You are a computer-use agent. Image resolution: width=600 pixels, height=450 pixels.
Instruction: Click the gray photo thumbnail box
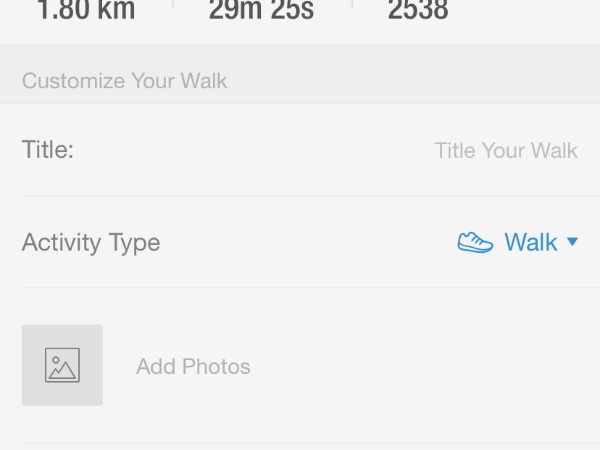pyautogui.click(x=62, y=365)
